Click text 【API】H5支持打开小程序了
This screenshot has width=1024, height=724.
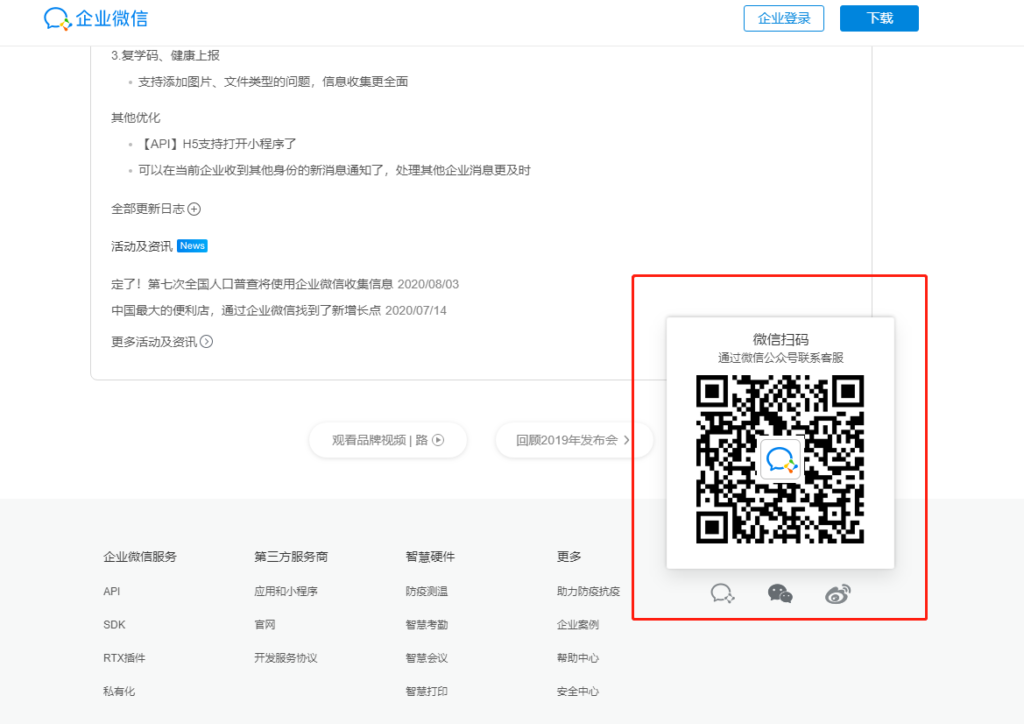(217, 144)
